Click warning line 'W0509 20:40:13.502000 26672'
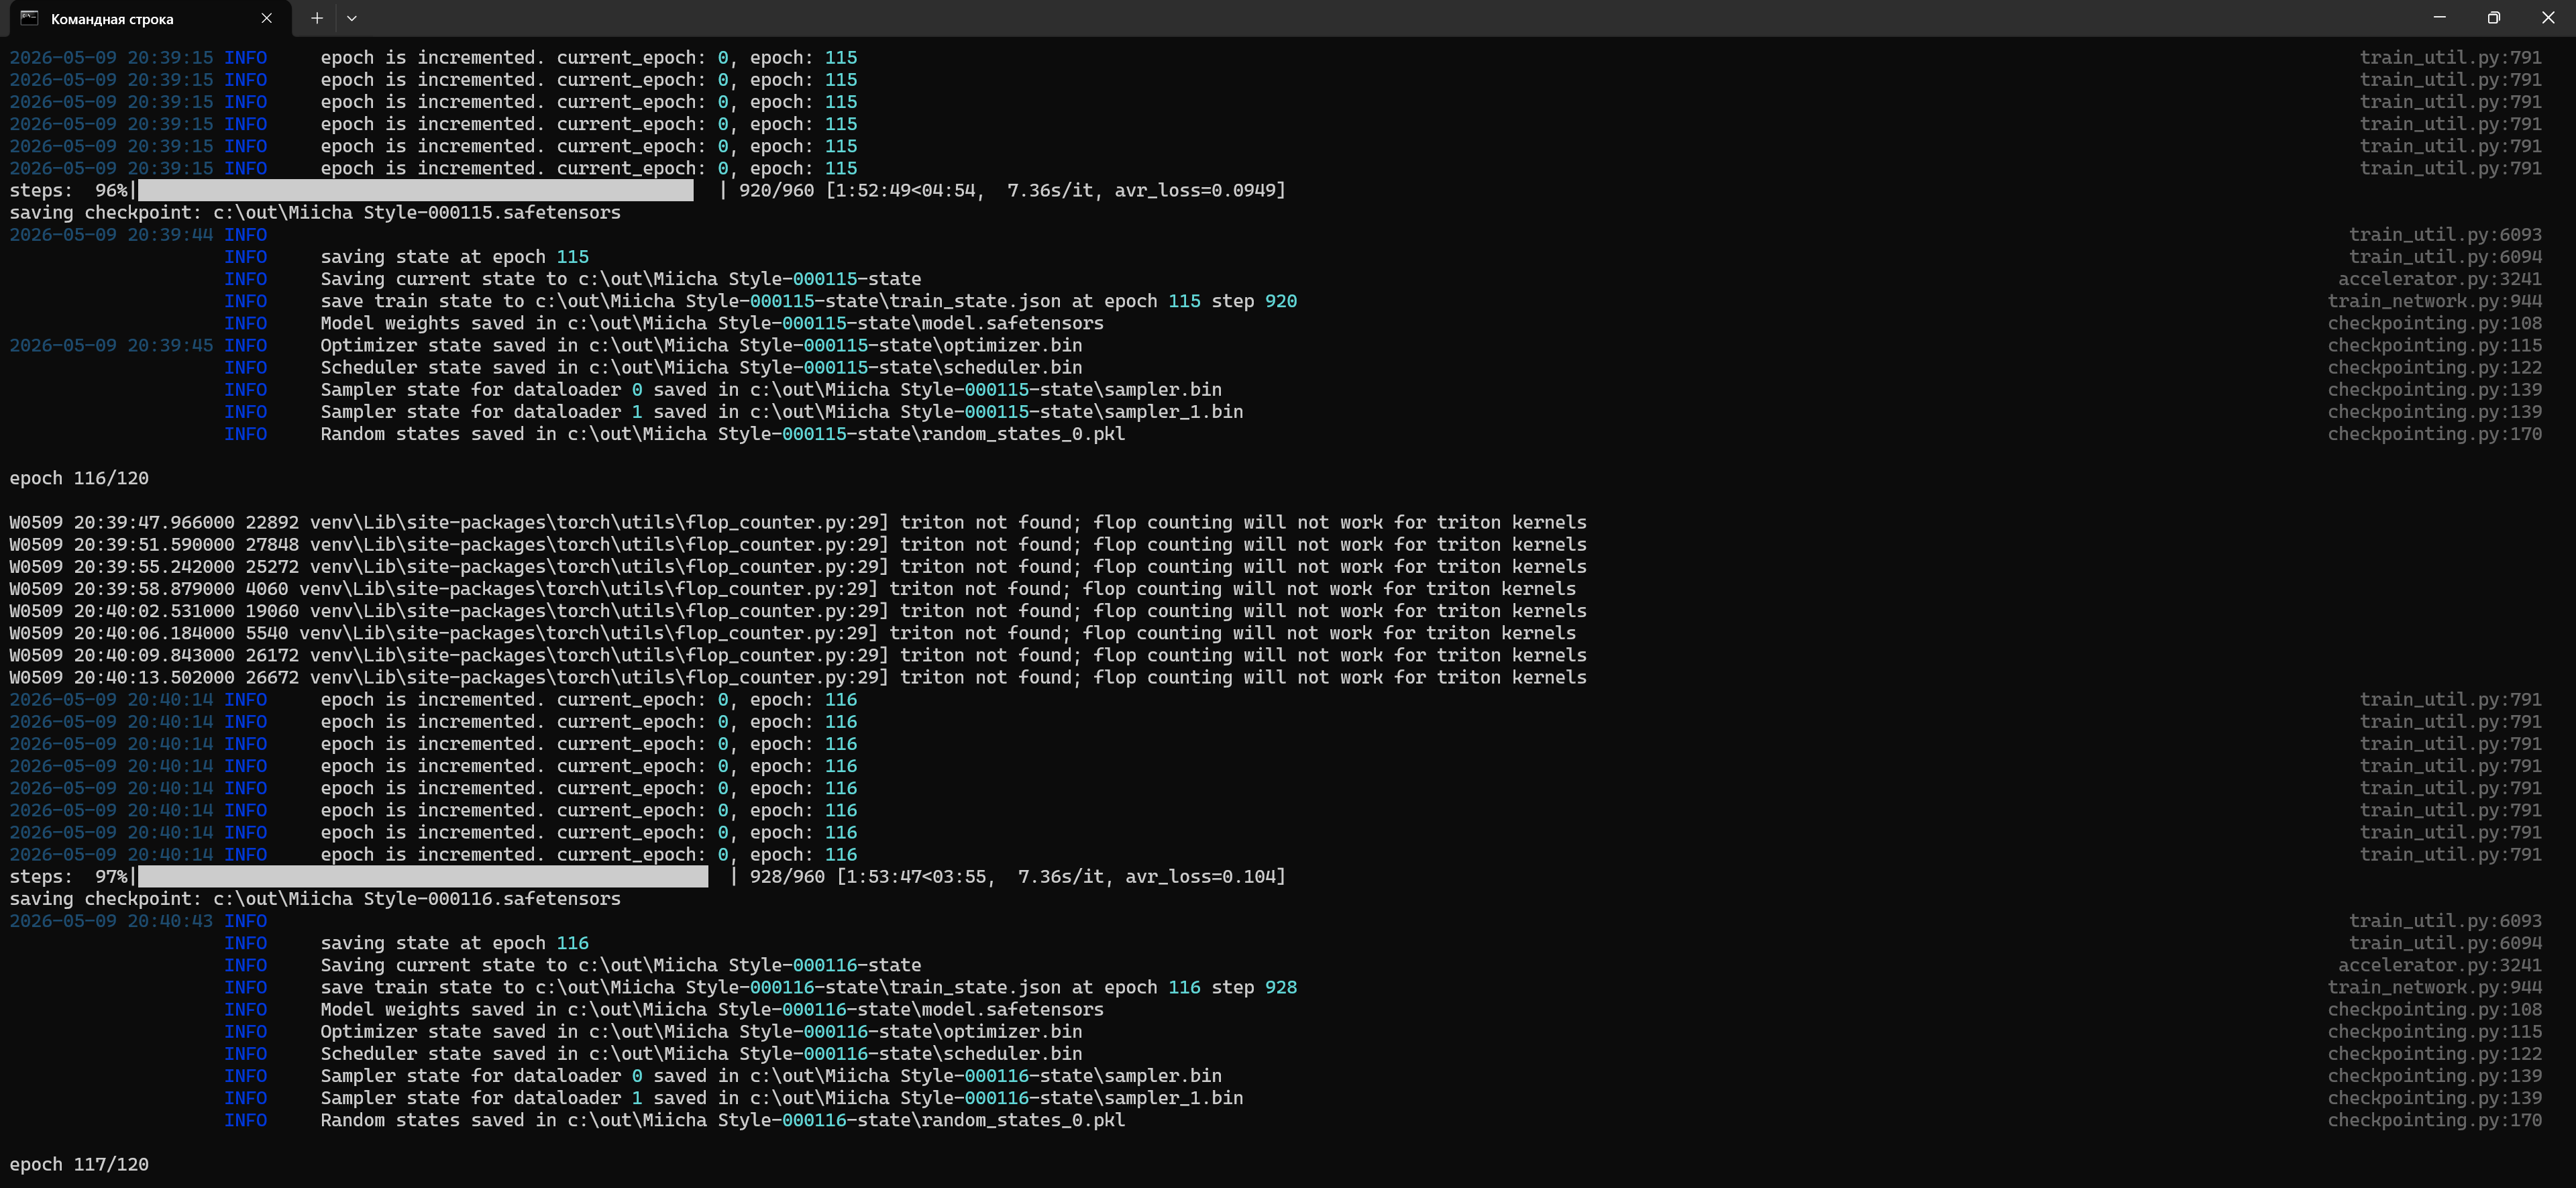 [798, 678]
